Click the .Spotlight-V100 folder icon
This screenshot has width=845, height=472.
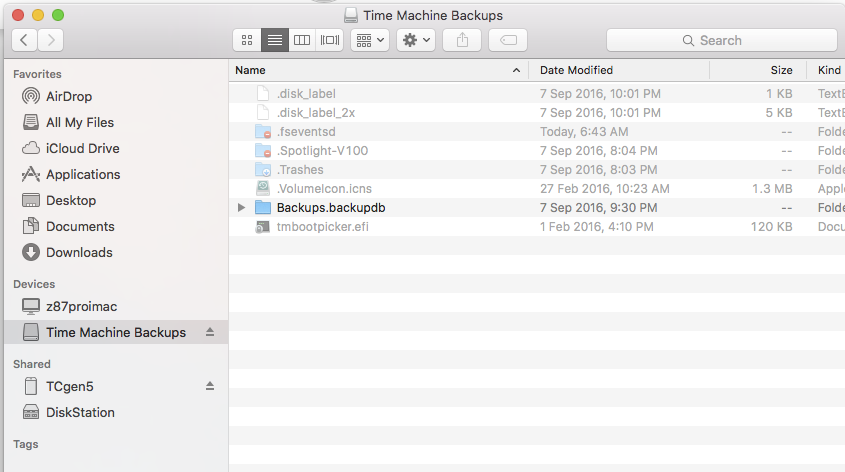[263, 151]
